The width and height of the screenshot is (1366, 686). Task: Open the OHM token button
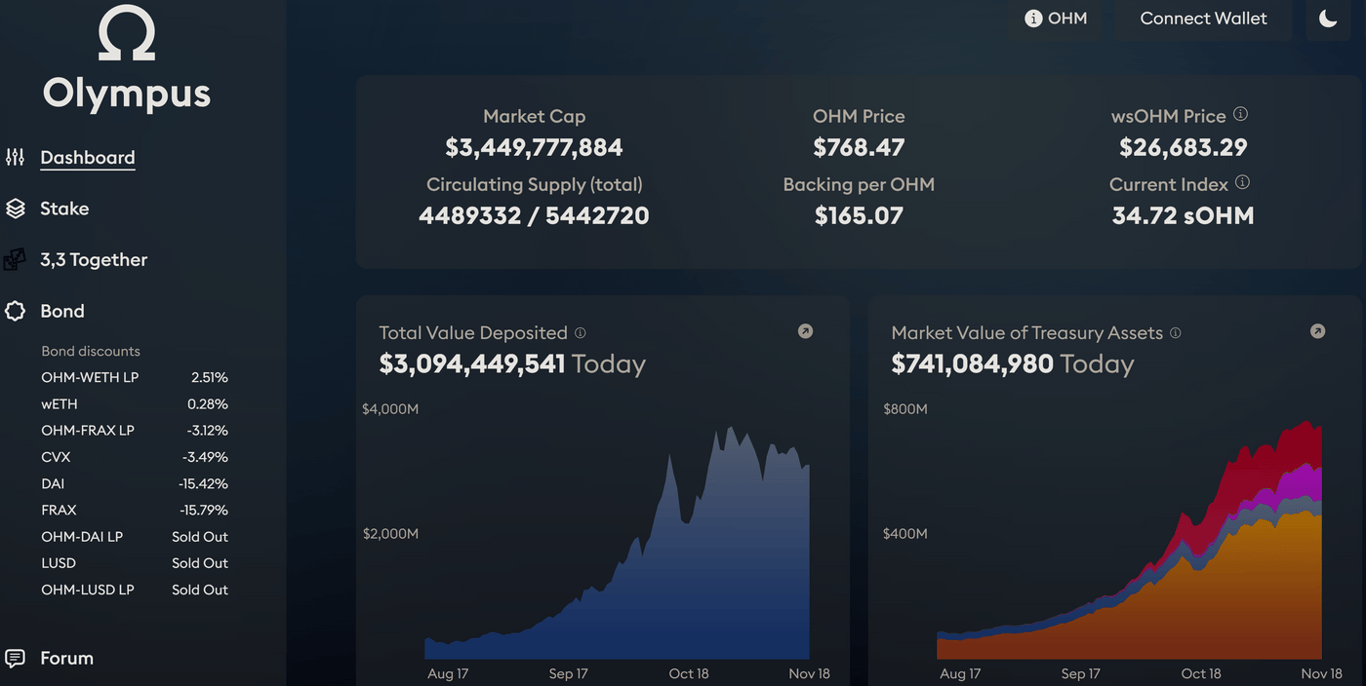(x=1056, y=18)
